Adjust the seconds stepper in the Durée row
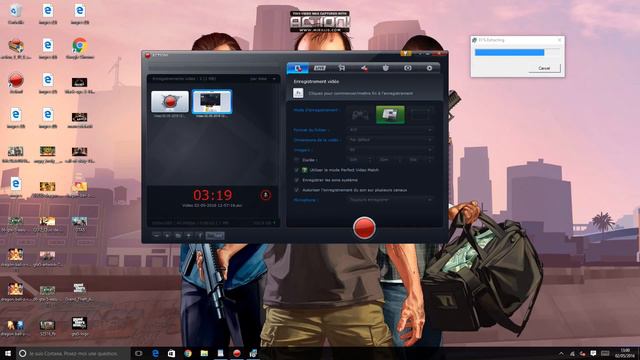640x360 pixels. [430, 160]
